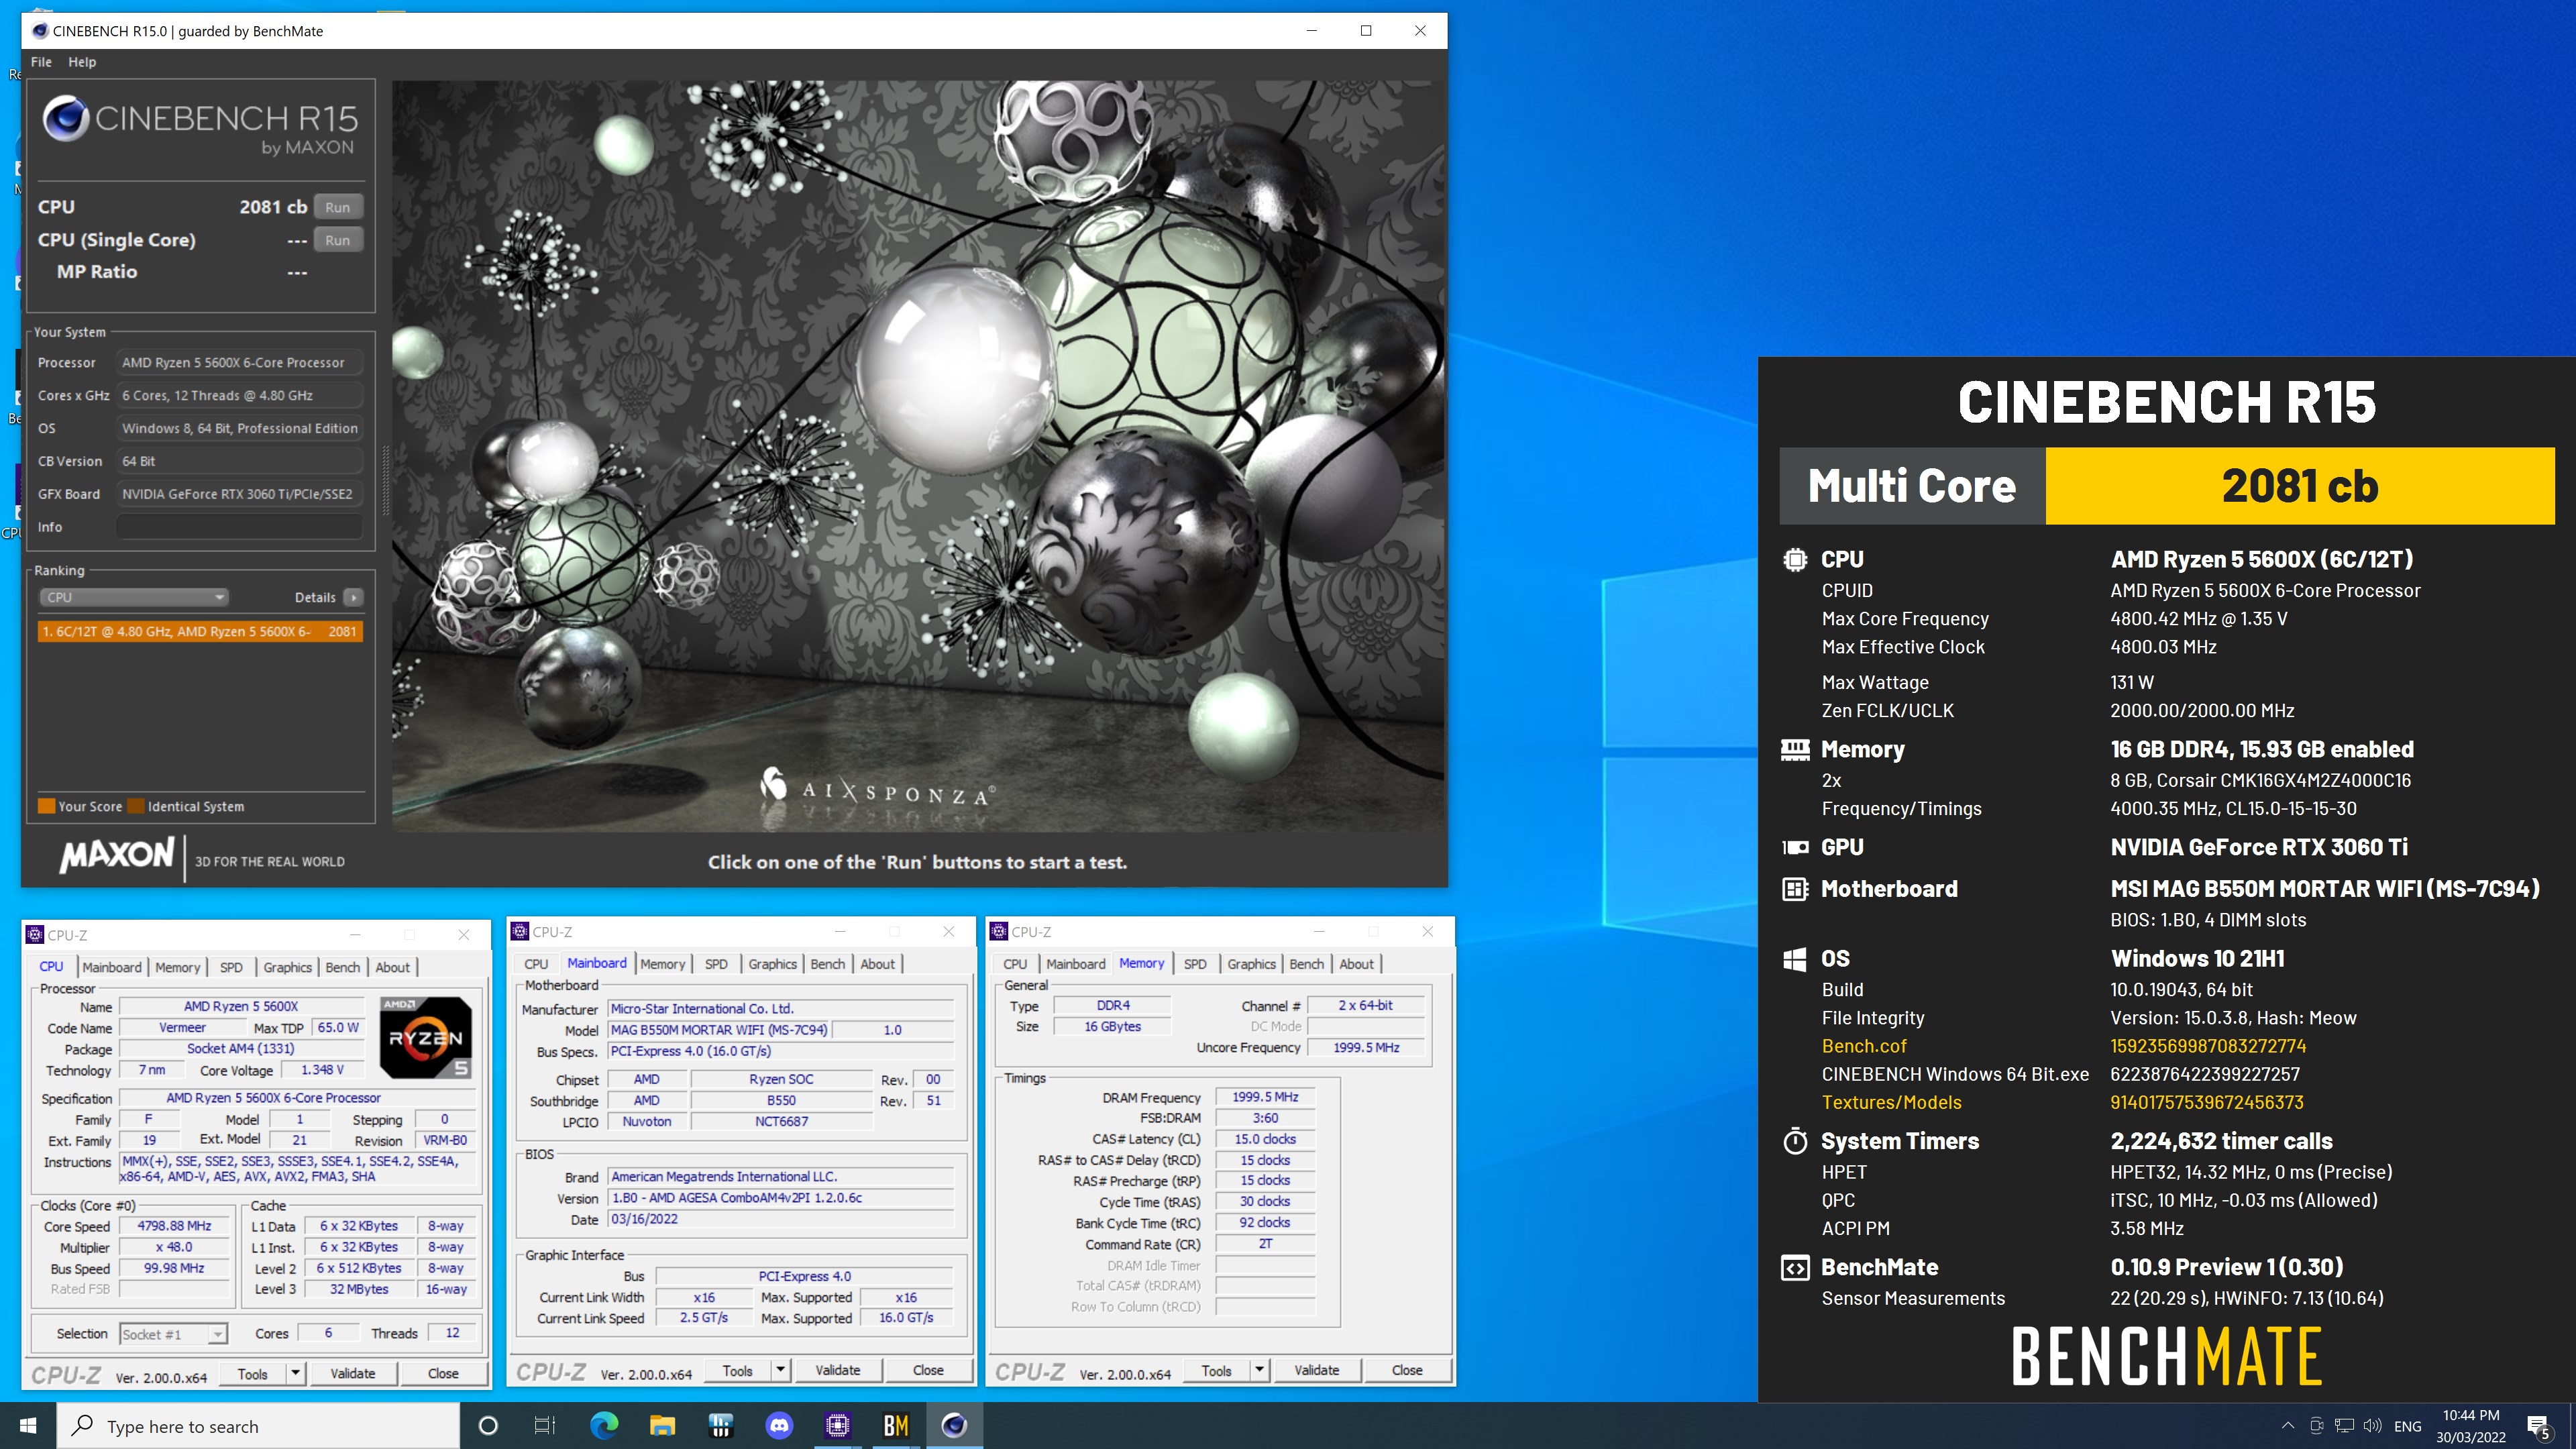Open About tab in third CPU-Z window
The height and width of the screenshot is (1449, 2576).
coord(1356,964)
